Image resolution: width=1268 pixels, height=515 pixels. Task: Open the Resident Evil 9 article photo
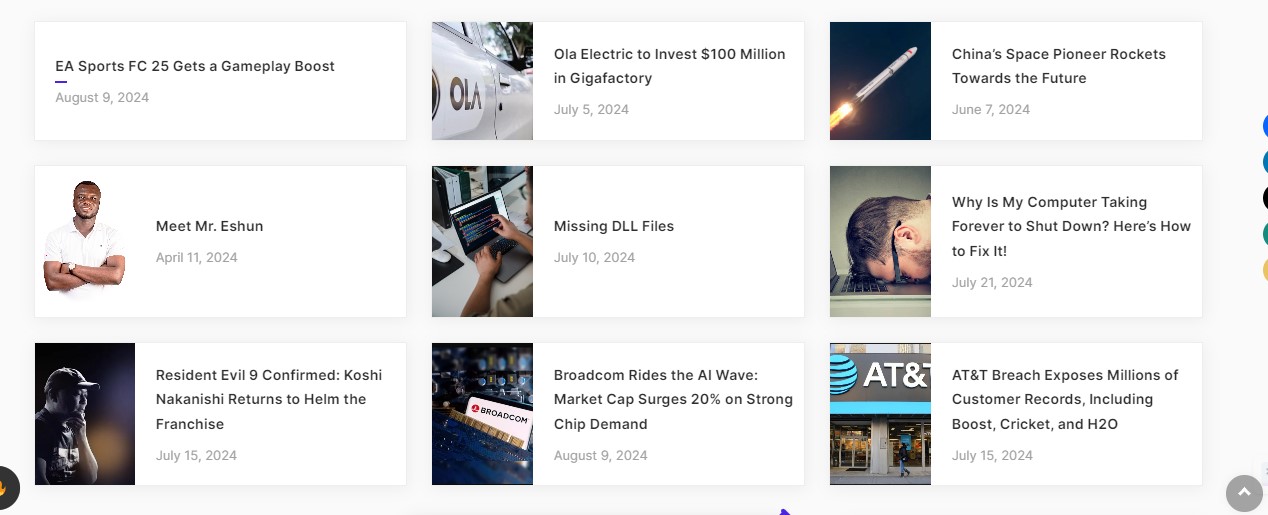pyautogui.click(x=85, y=414)
